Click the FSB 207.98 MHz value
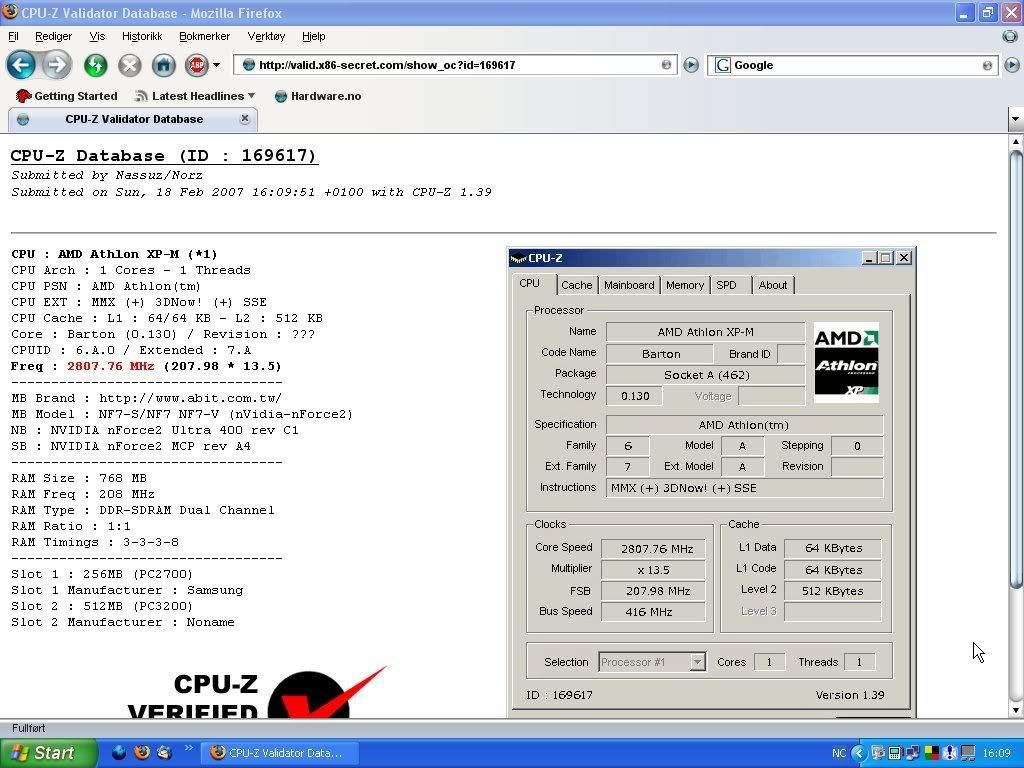Image resolution: width=1024 pixels, height=768 pixels. [x=653, y=591]
